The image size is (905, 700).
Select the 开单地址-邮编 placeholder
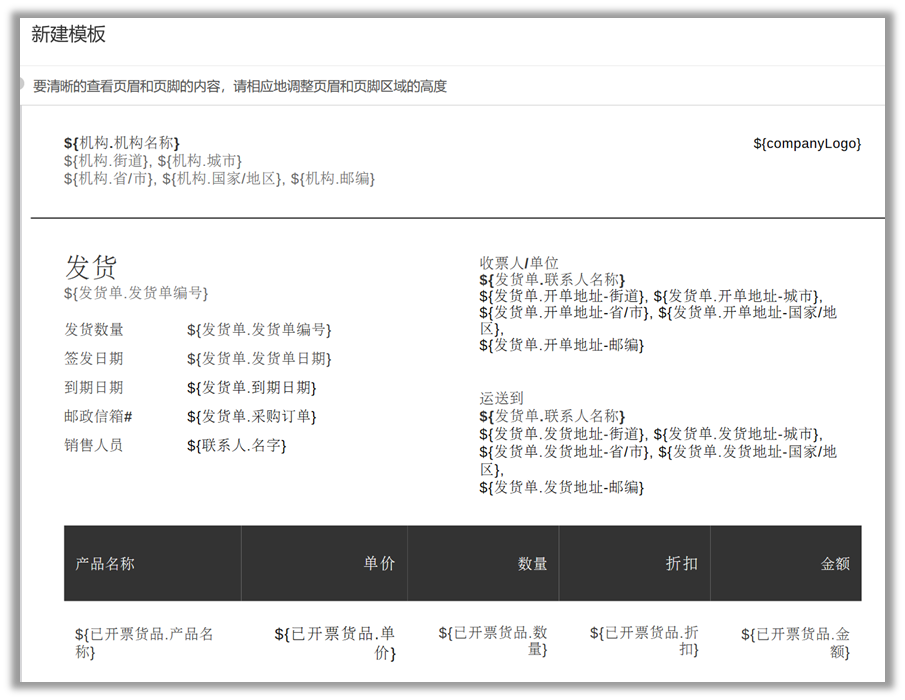[x=561, y=345]
